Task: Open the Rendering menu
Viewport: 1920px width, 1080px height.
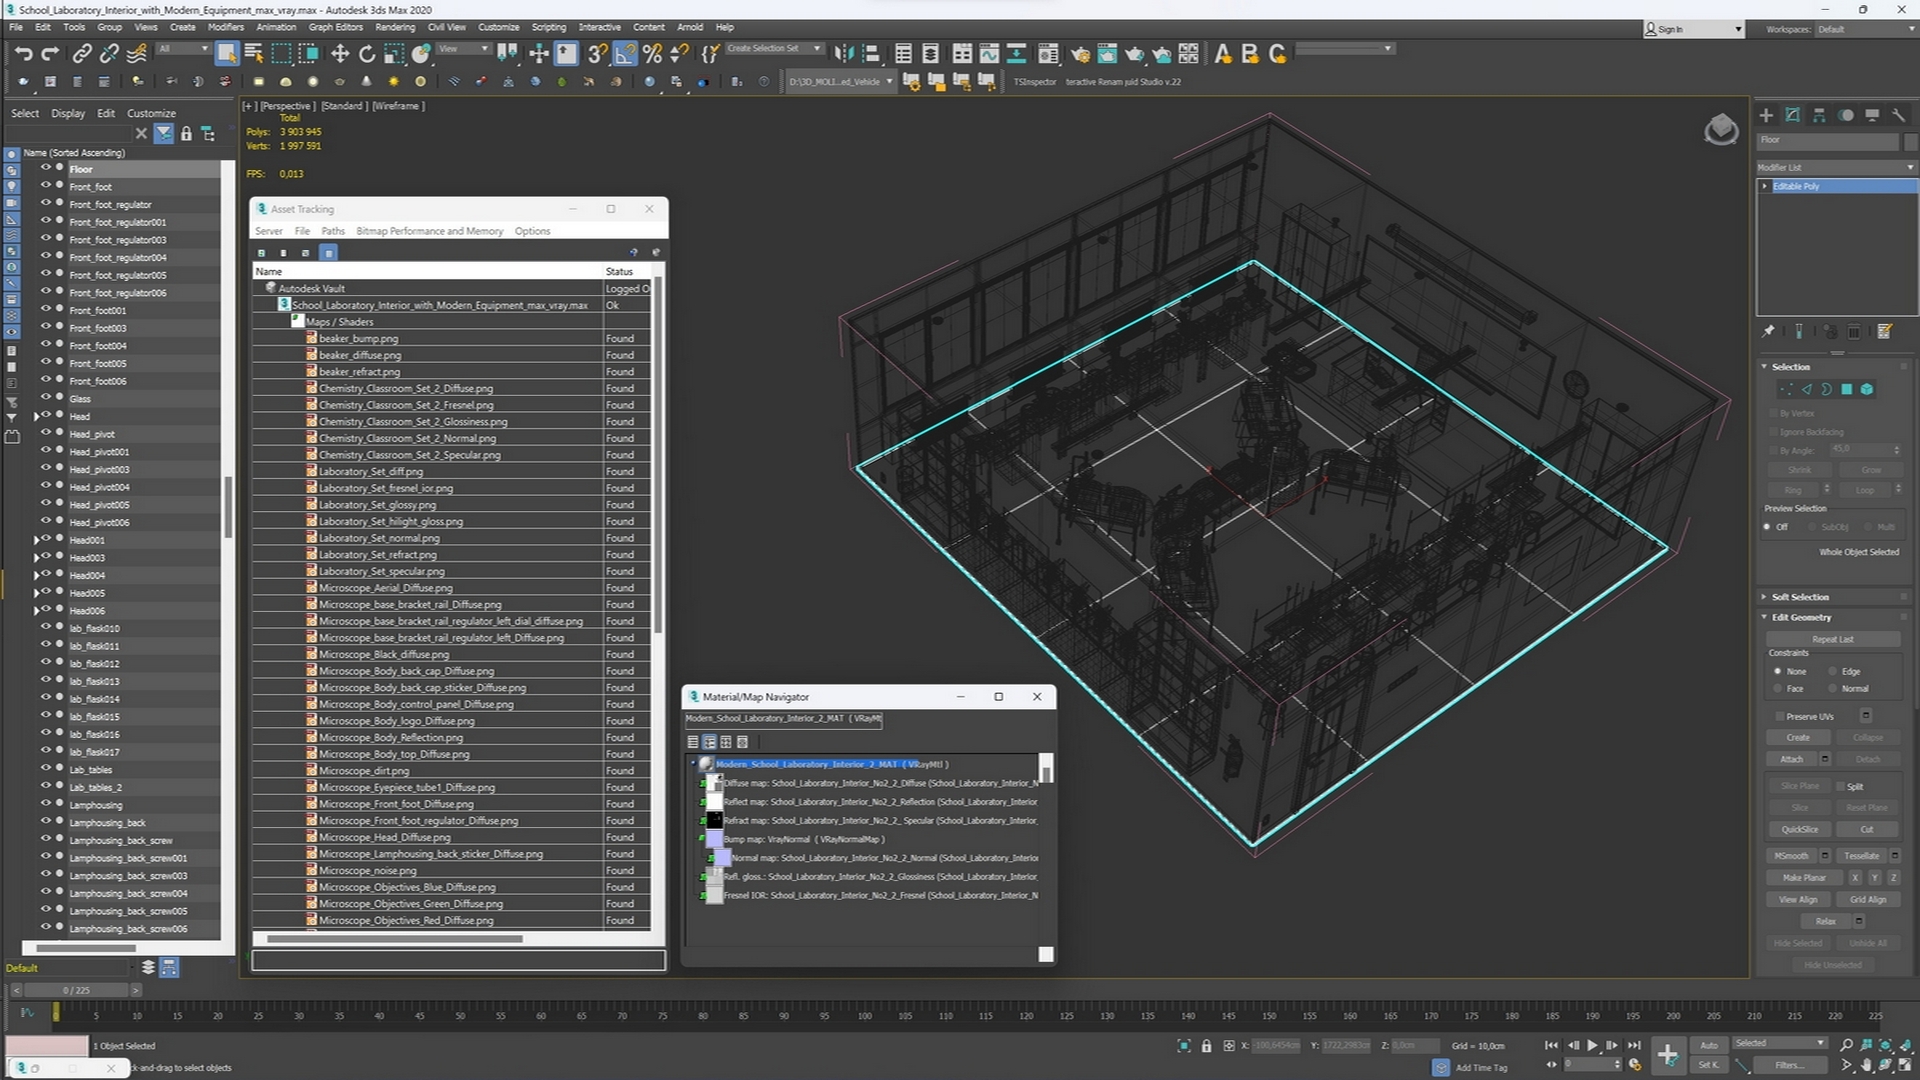Action: coord(395,27)
